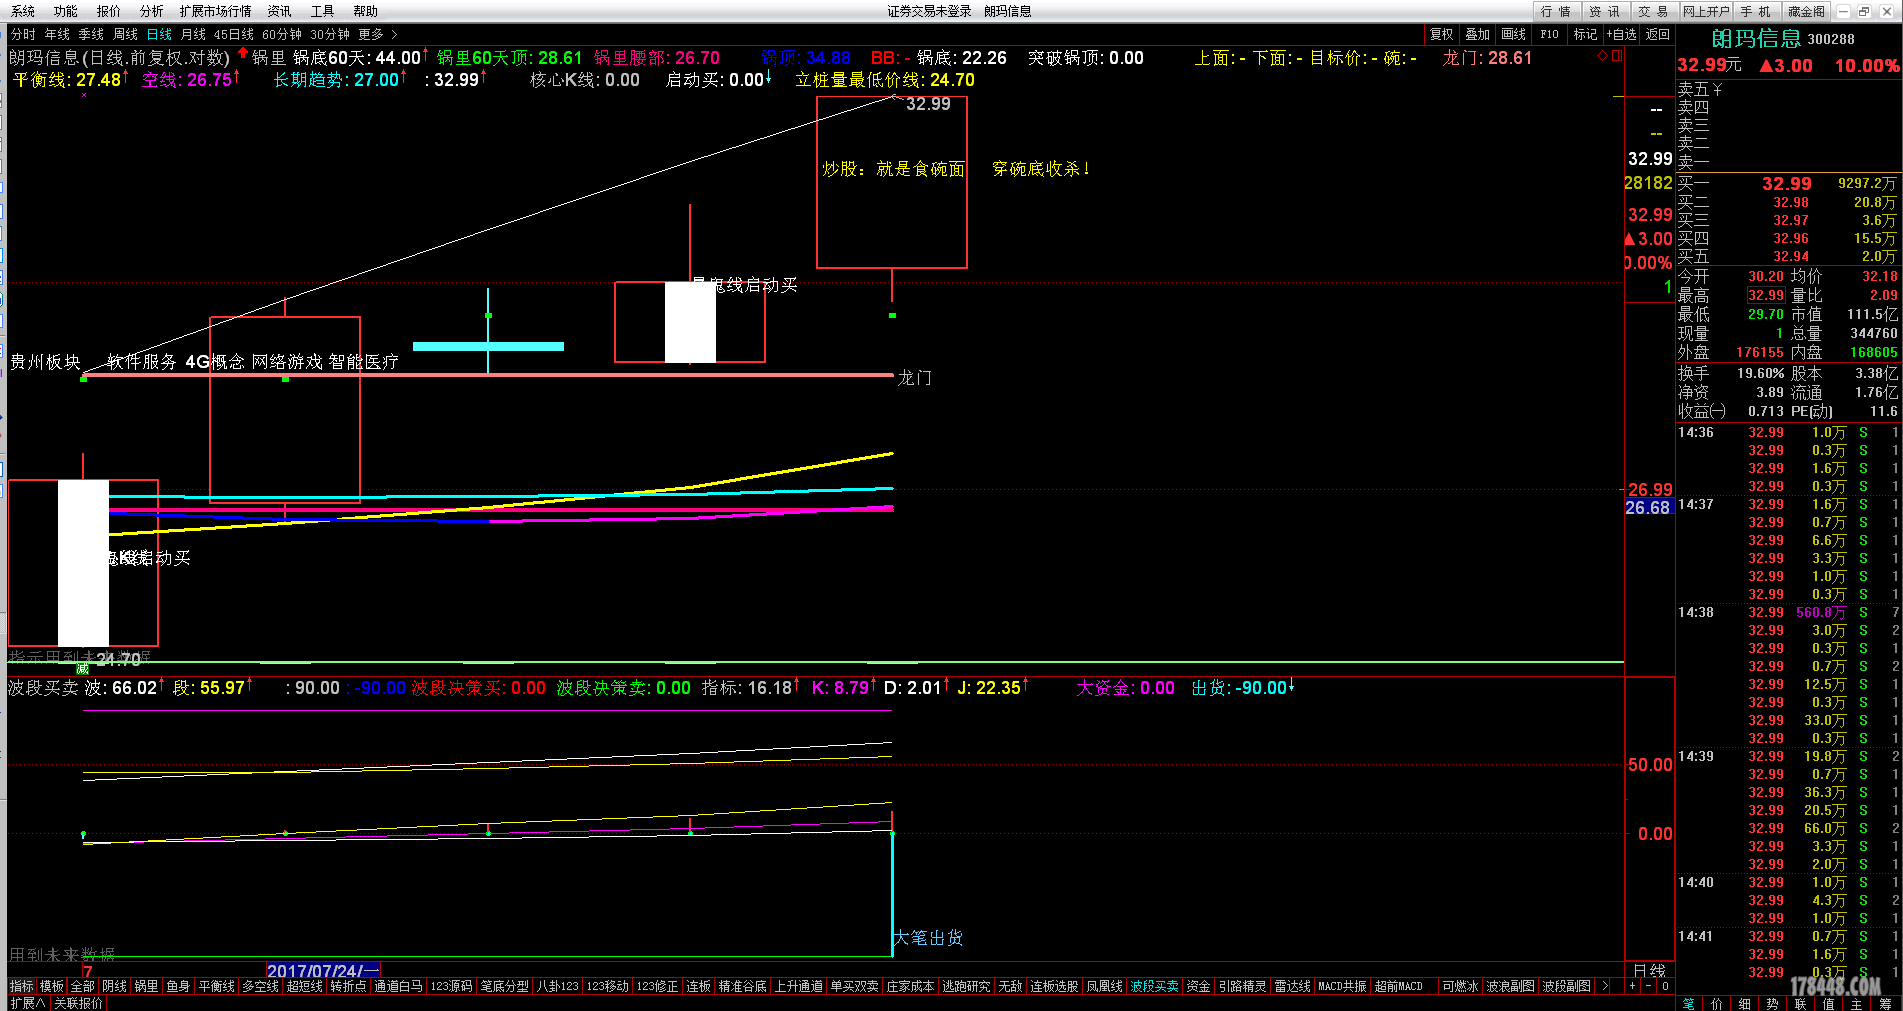Select the 多空线 indicator tab
This screenshot has height=1011, width=1903.
(261, 986)
